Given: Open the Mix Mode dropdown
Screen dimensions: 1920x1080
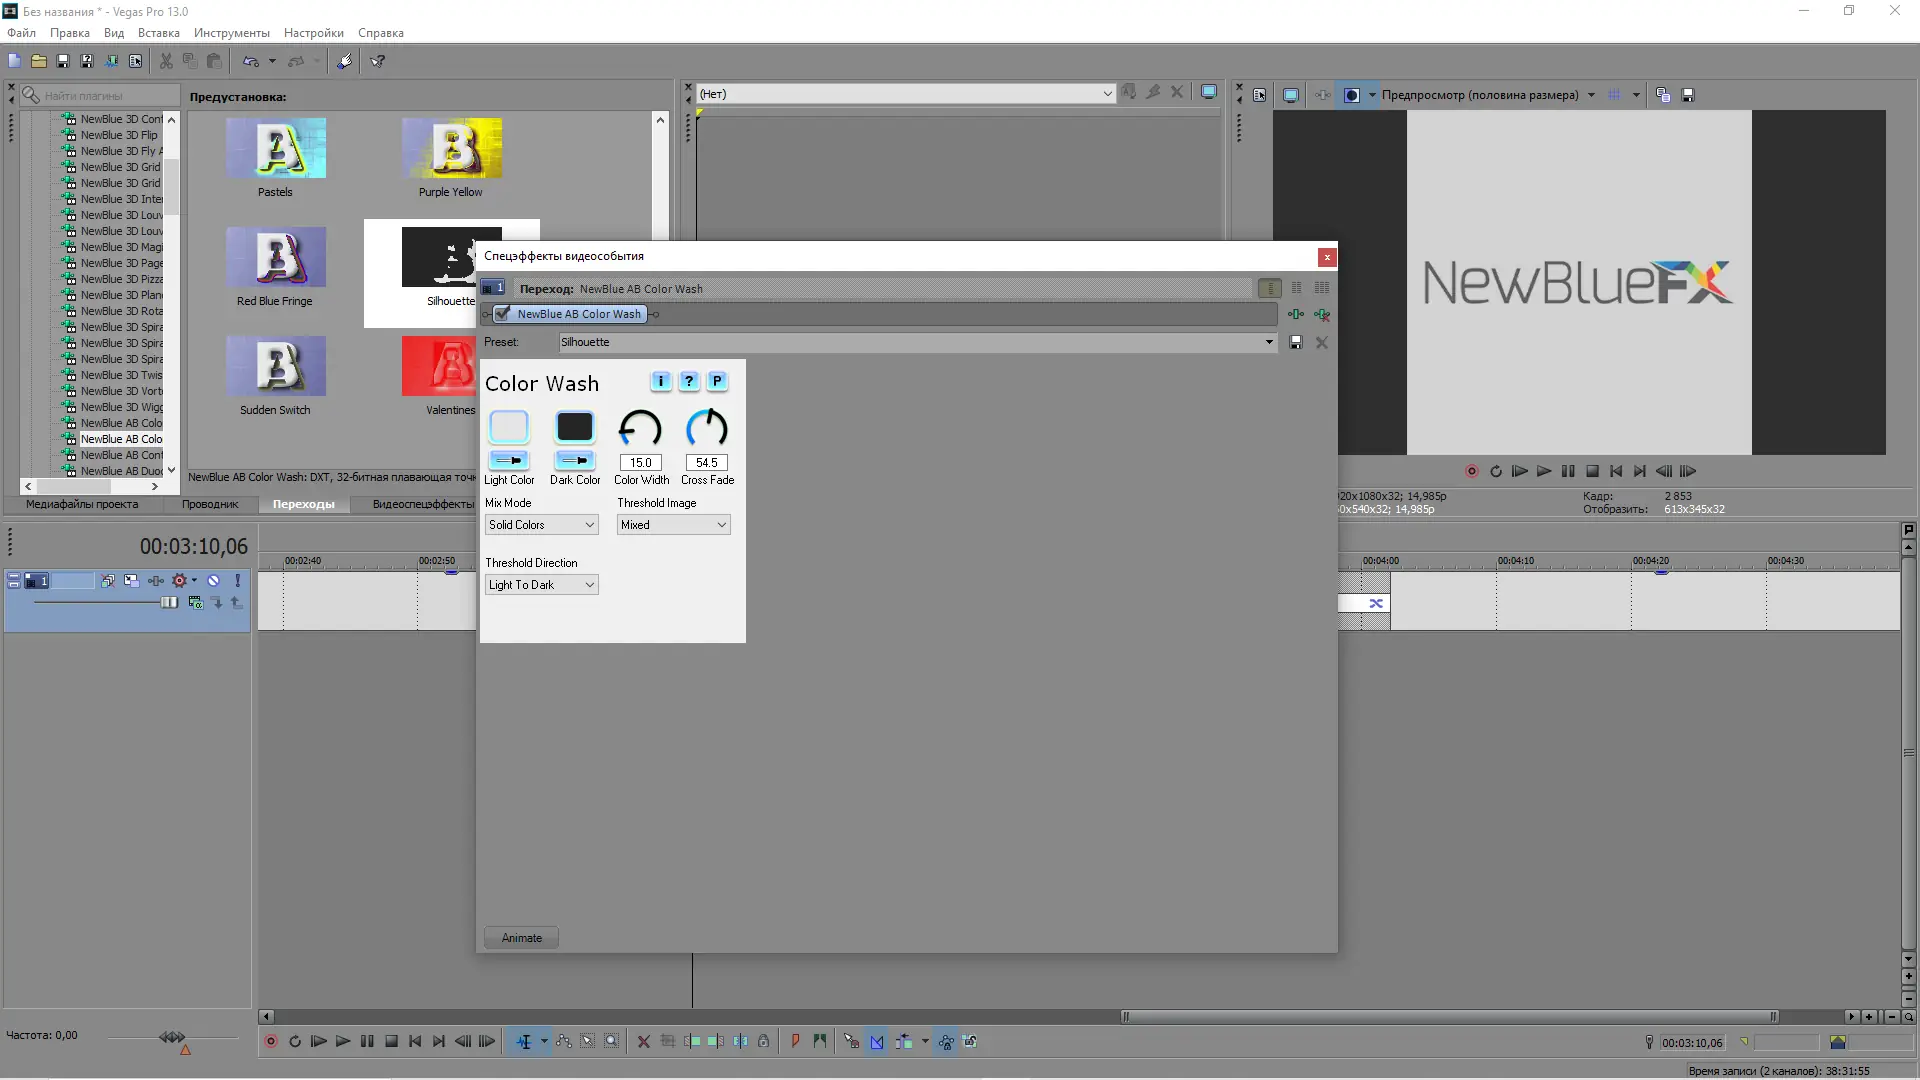Looking at the screenshot, I should point(541,525).
